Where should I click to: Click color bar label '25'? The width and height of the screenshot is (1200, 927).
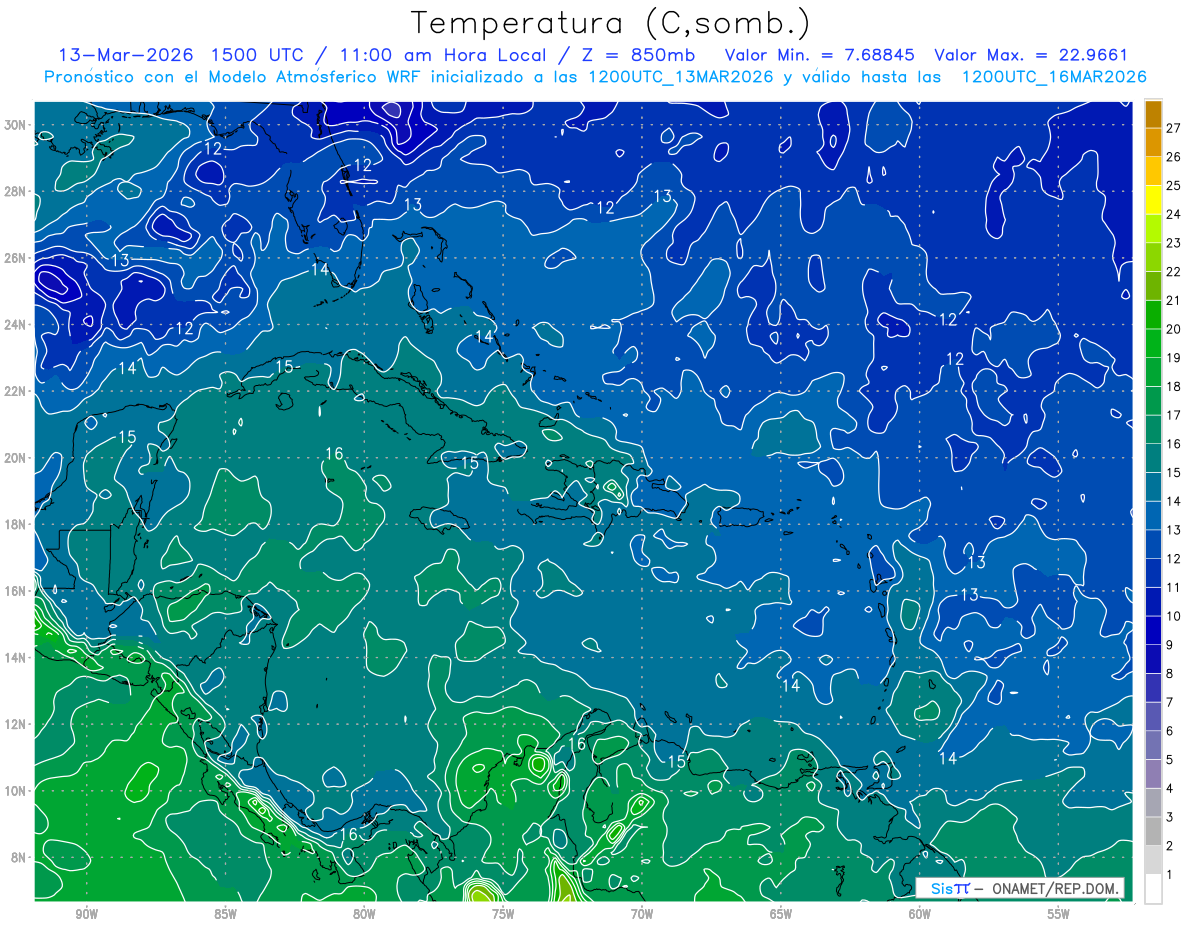pos(1174,185)
